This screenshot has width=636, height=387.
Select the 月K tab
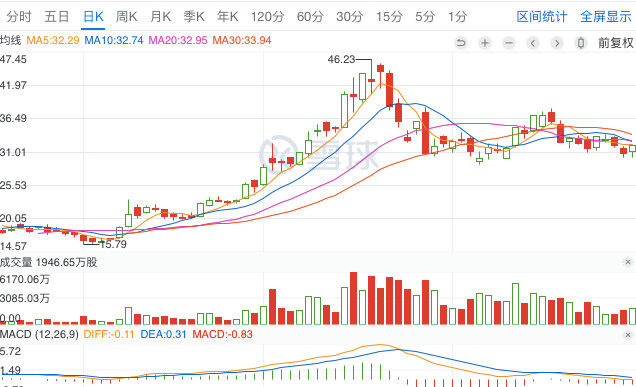coord(160,17)
